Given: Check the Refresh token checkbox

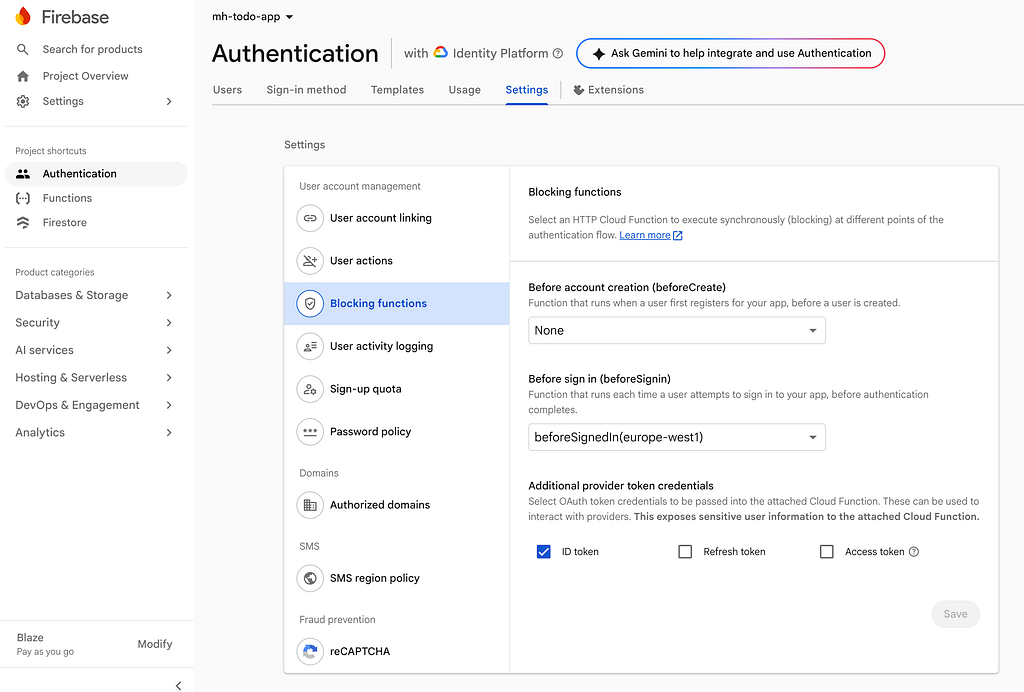Looking at the screenshot, I should click(685, 552).
